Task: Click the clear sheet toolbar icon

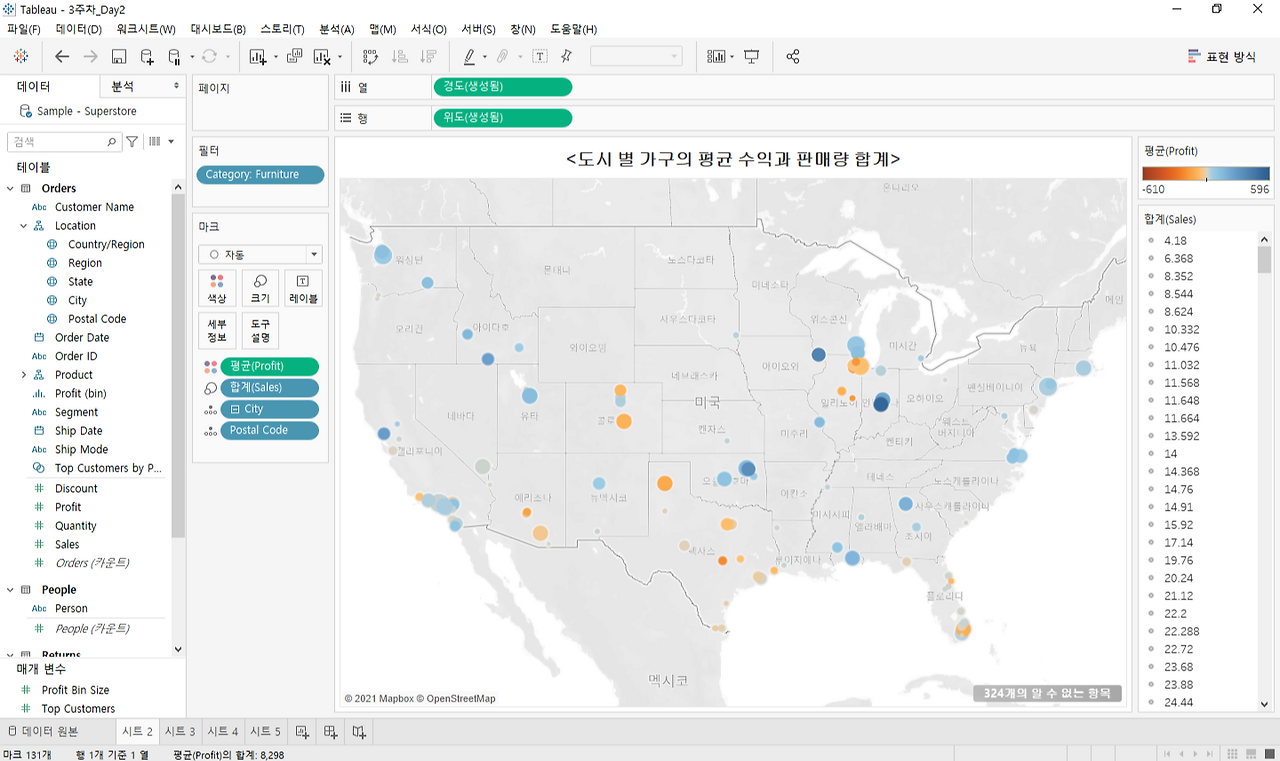Action: (322, 57)
